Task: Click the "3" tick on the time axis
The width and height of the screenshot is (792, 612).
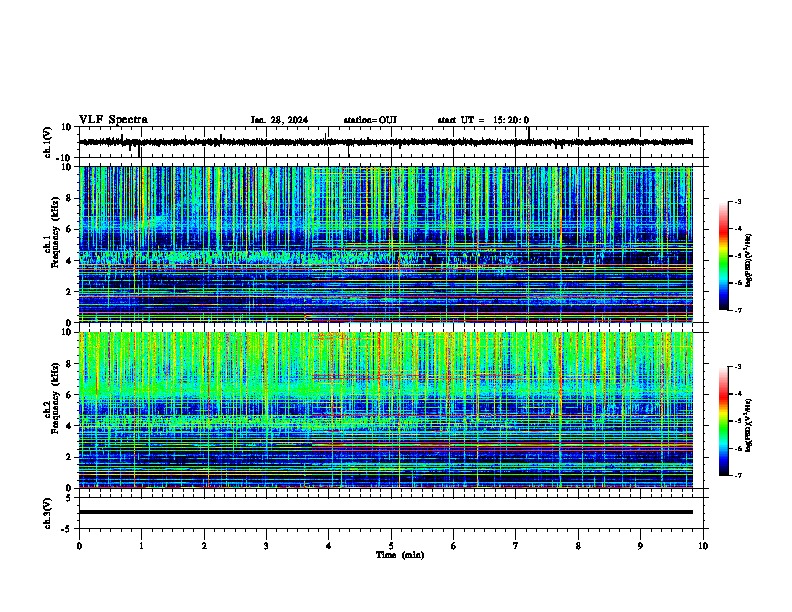Action: [x=266, y=546]
